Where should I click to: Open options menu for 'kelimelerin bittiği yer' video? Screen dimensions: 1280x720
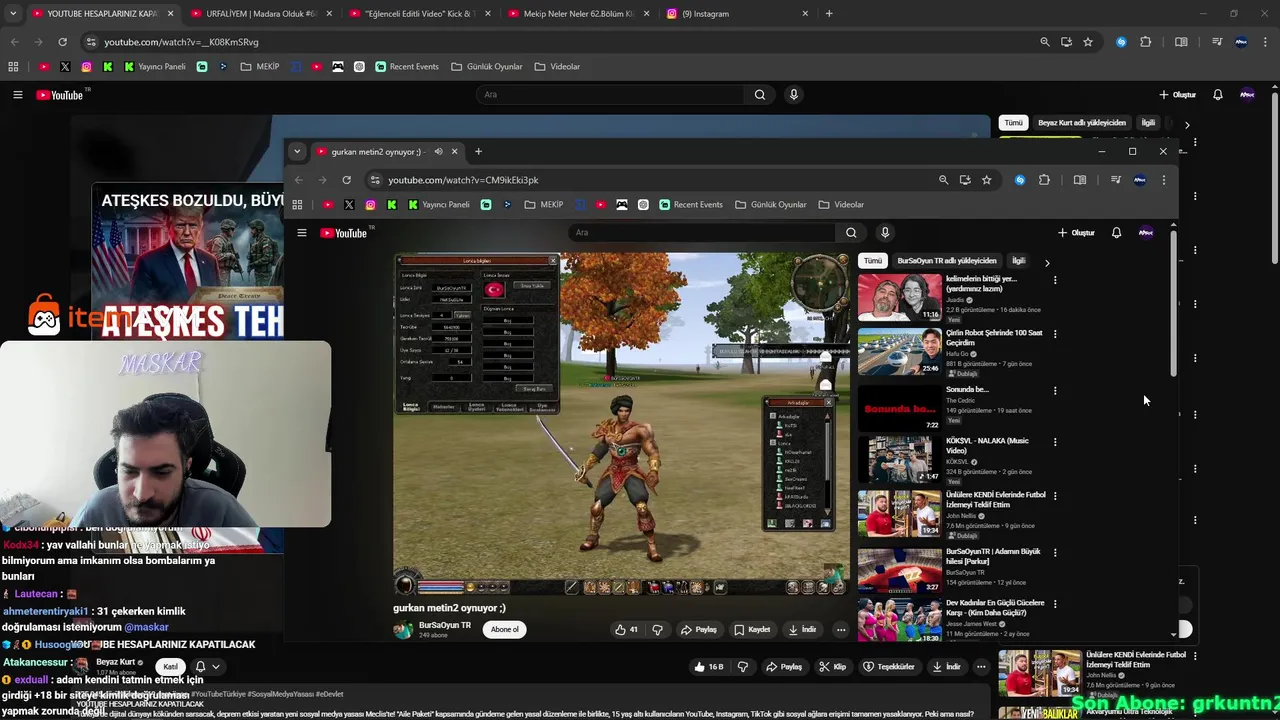(x=1055, y=280)
